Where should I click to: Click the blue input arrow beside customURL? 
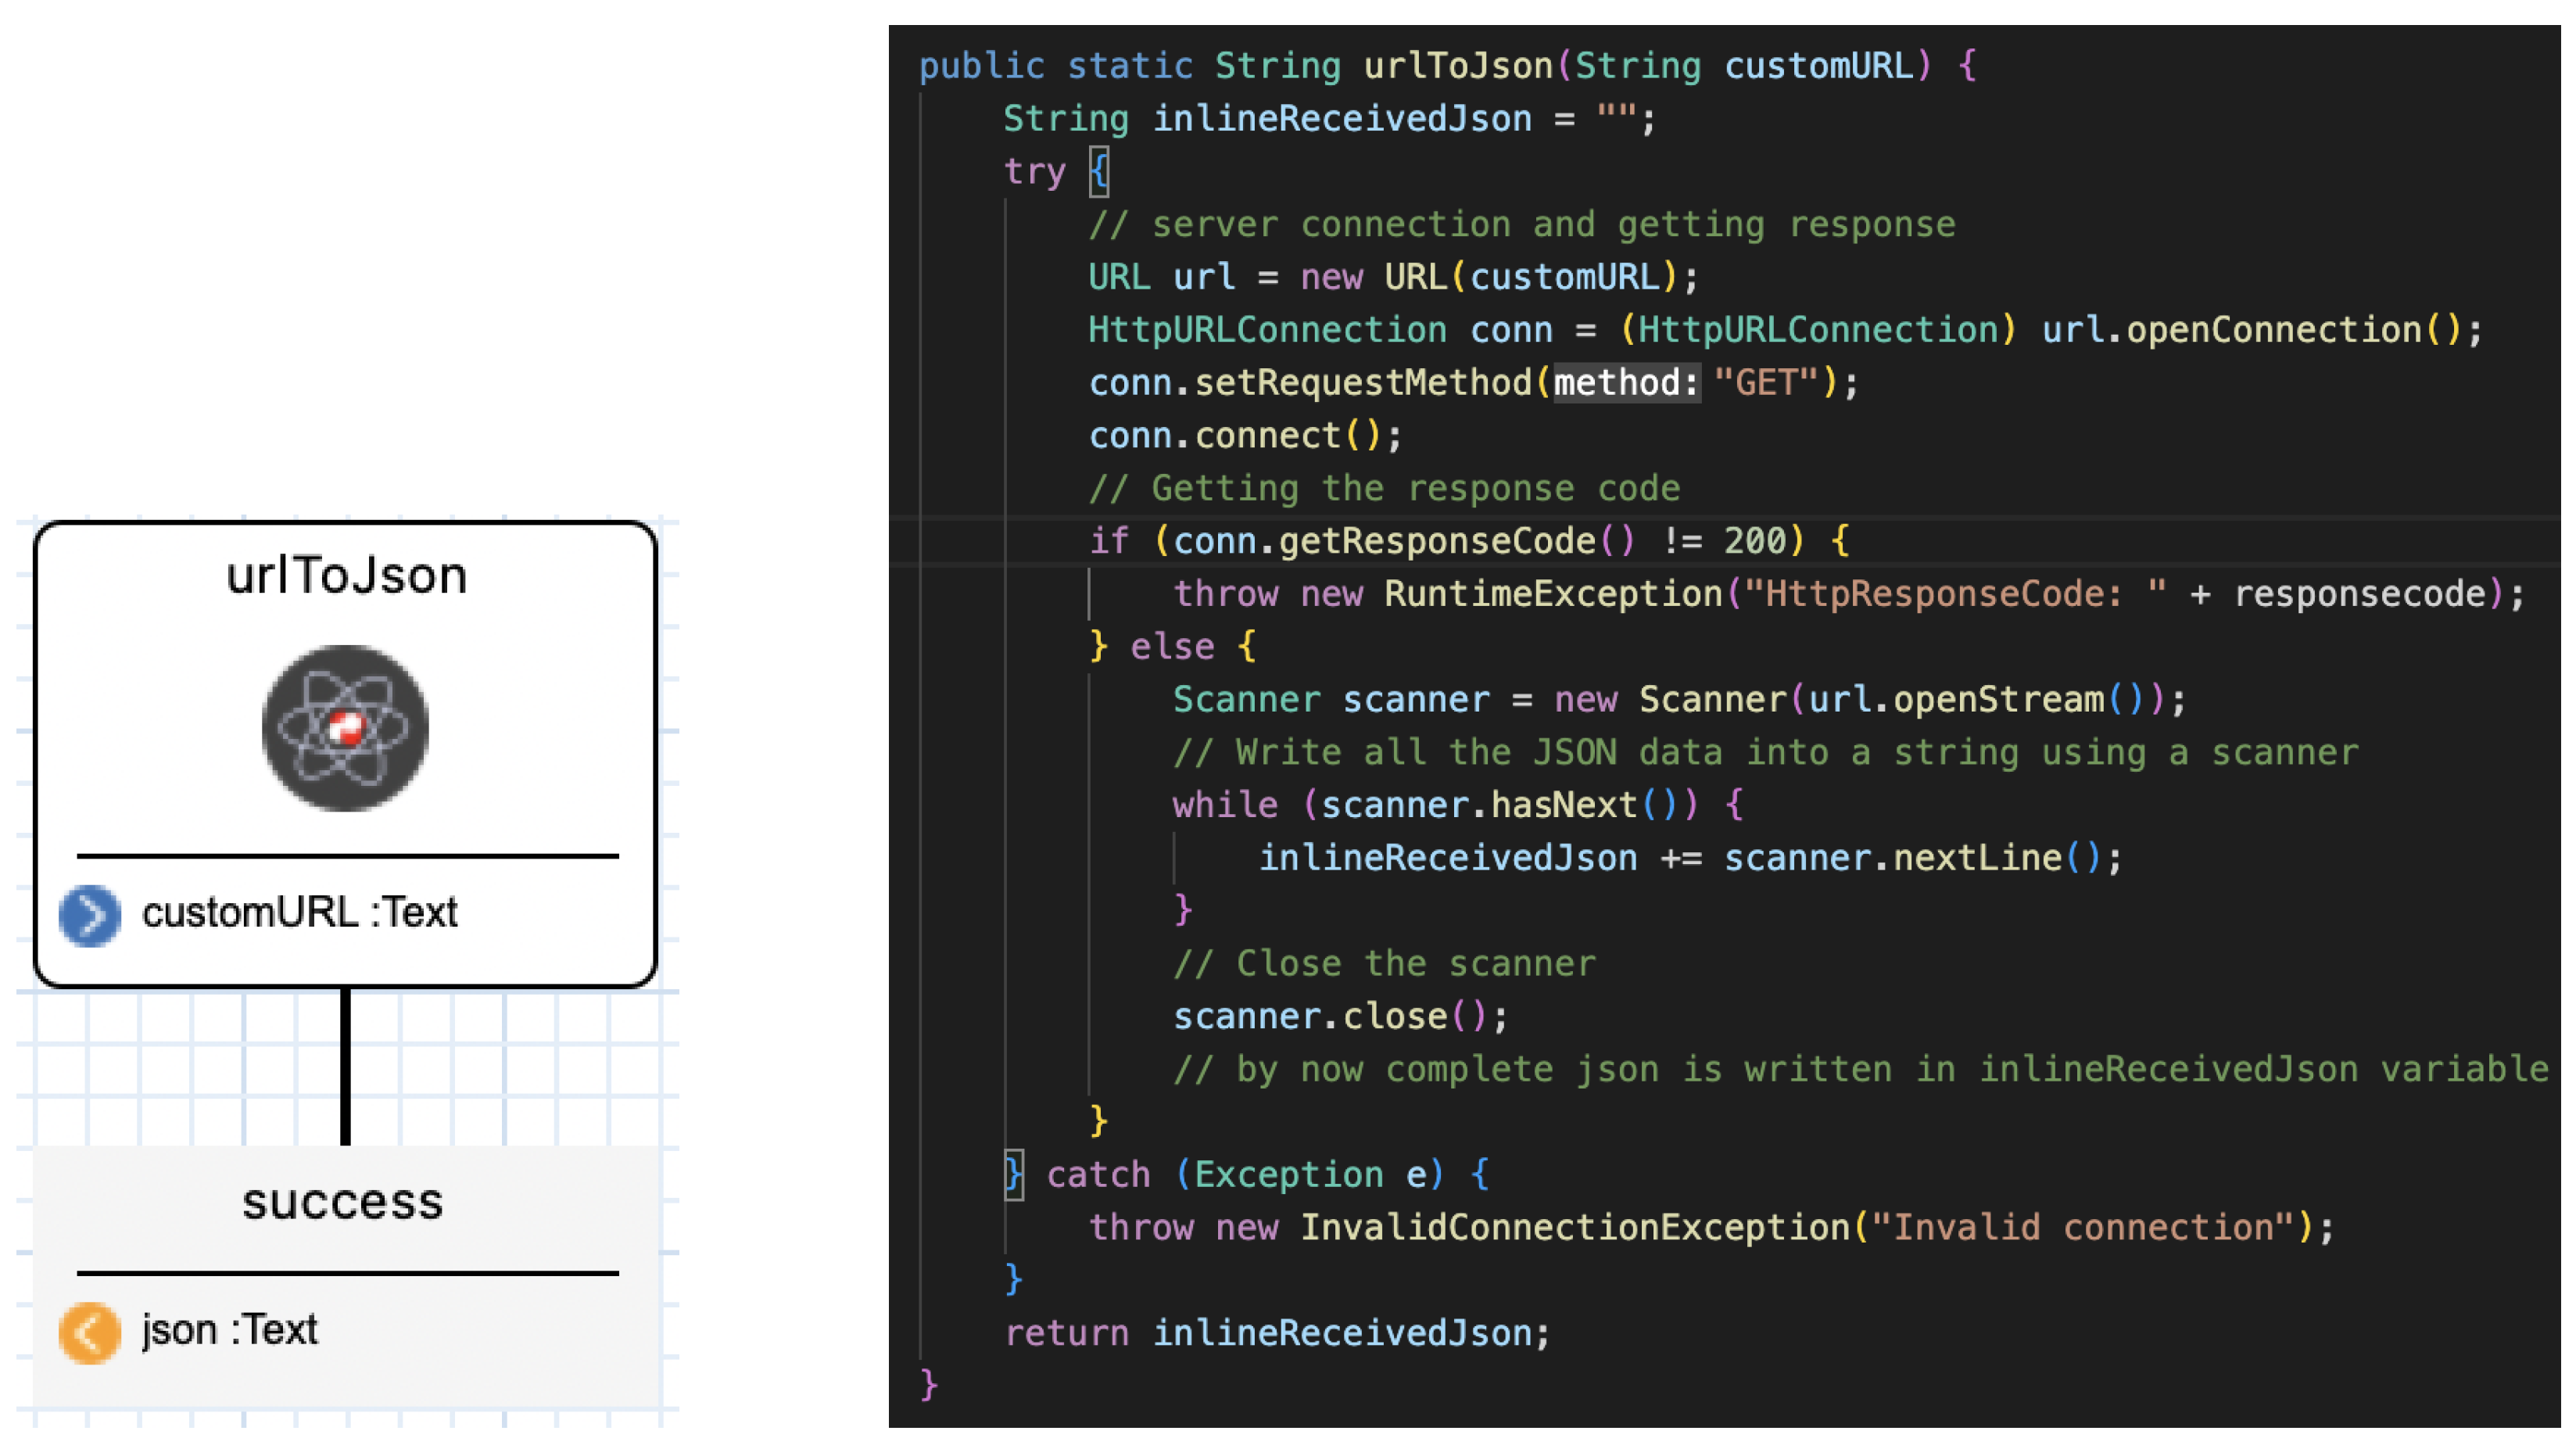(x=90, y=914)
